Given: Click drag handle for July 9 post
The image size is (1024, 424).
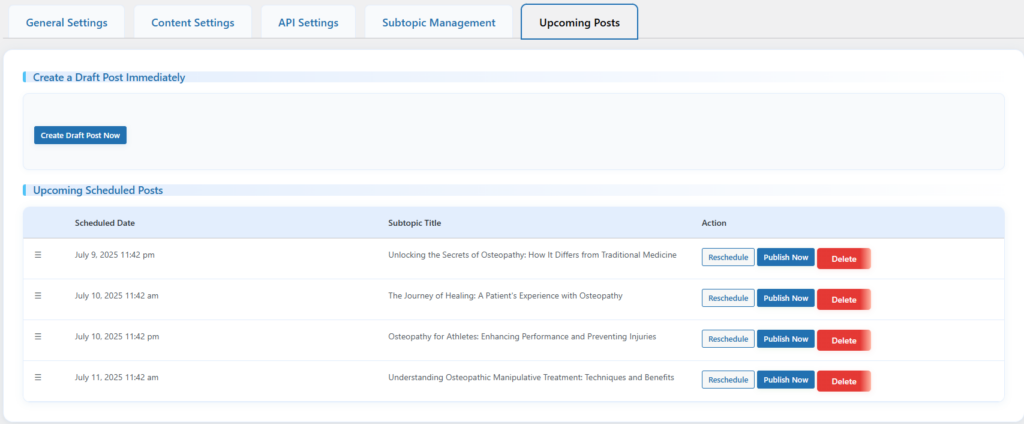Looking at the screenshot, I should coord(38,255).
